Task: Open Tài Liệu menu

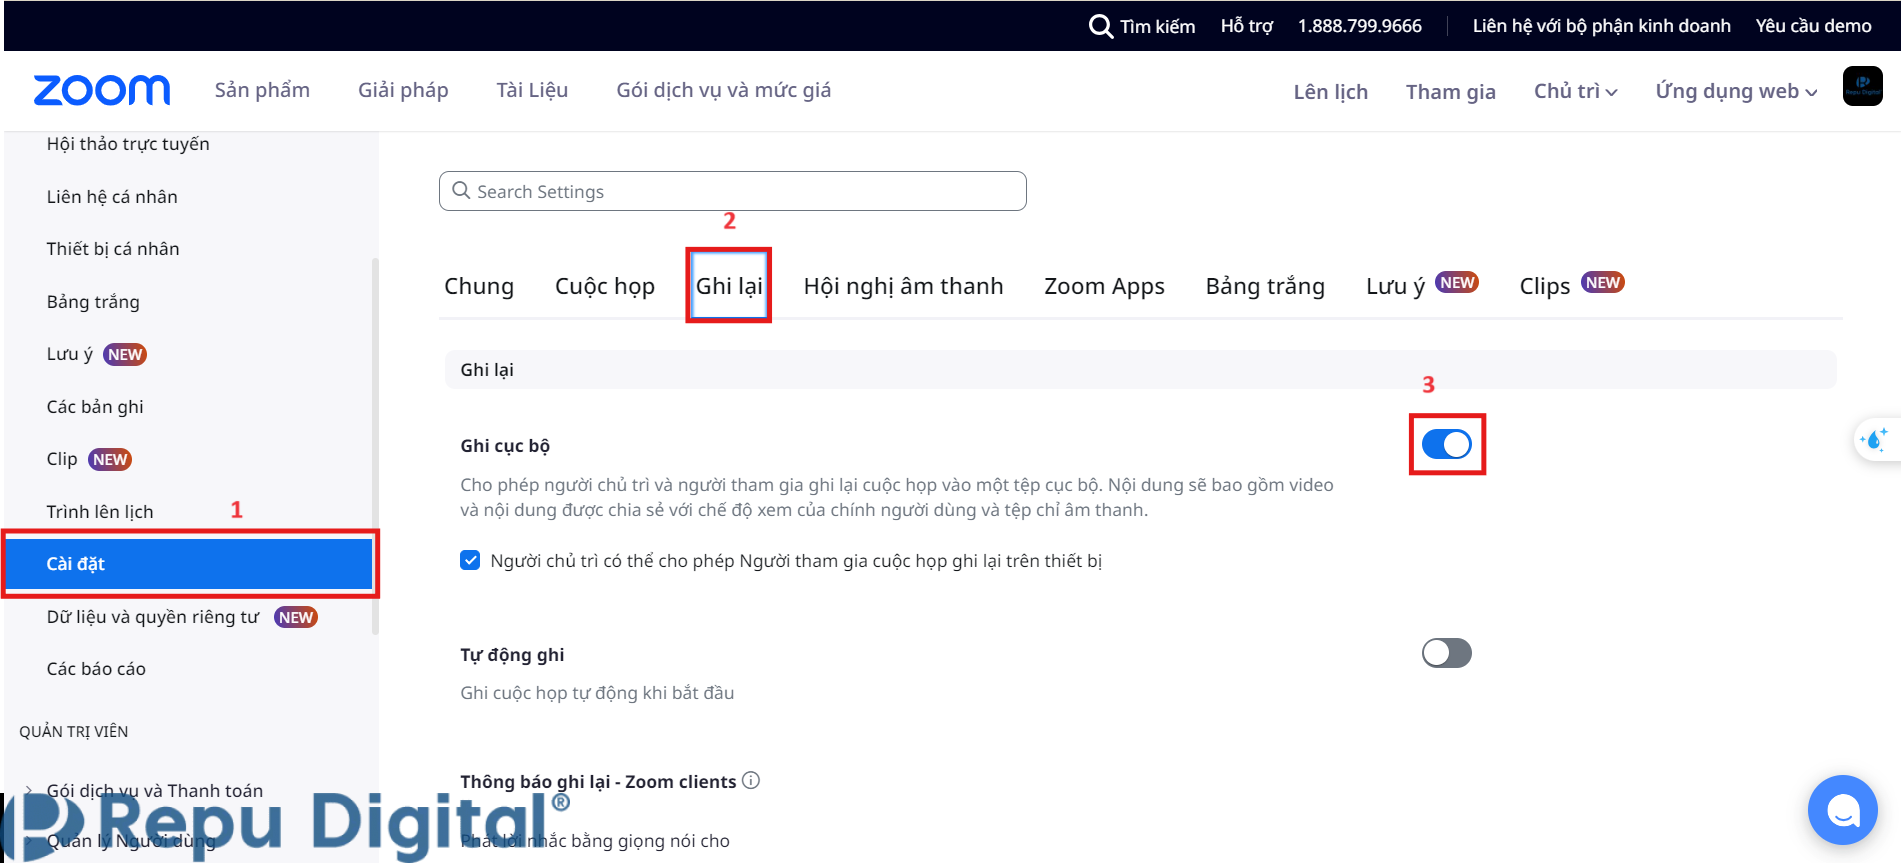Action: pyautogui.click(x=532, y=90)
